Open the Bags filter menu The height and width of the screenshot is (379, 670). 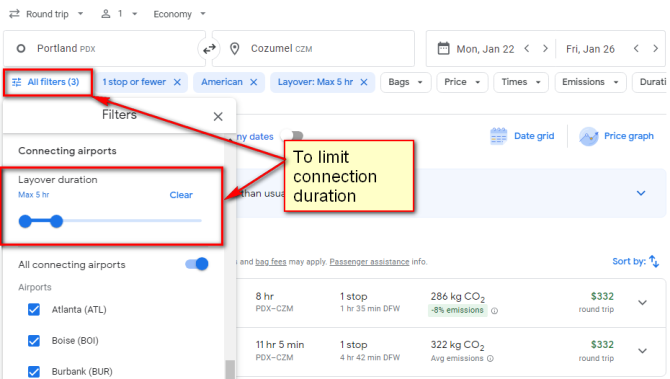pos(406,82)
